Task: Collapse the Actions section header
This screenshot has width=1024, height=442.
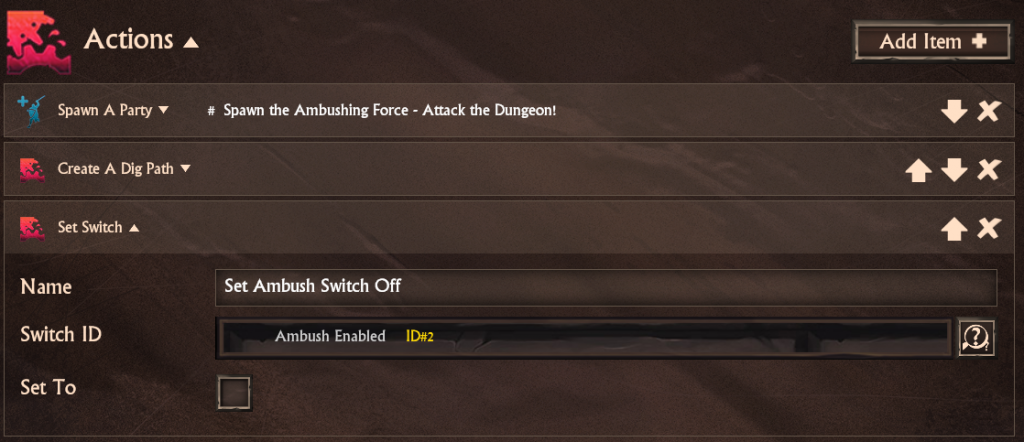Action: tap(140, 40)
